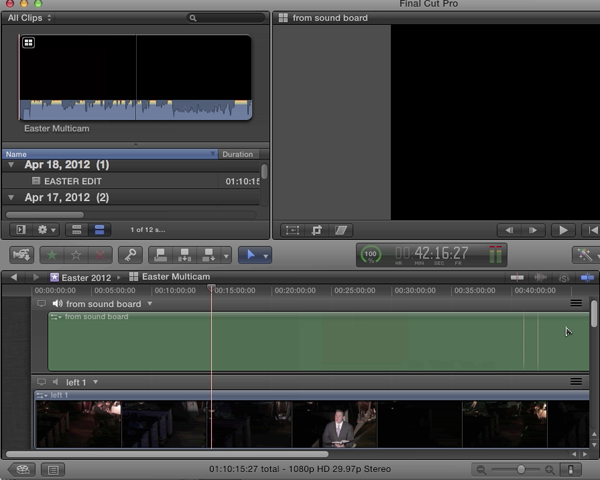The image size is (600, 480).
Task: Select the arrow Select tool
Action: 250,255
